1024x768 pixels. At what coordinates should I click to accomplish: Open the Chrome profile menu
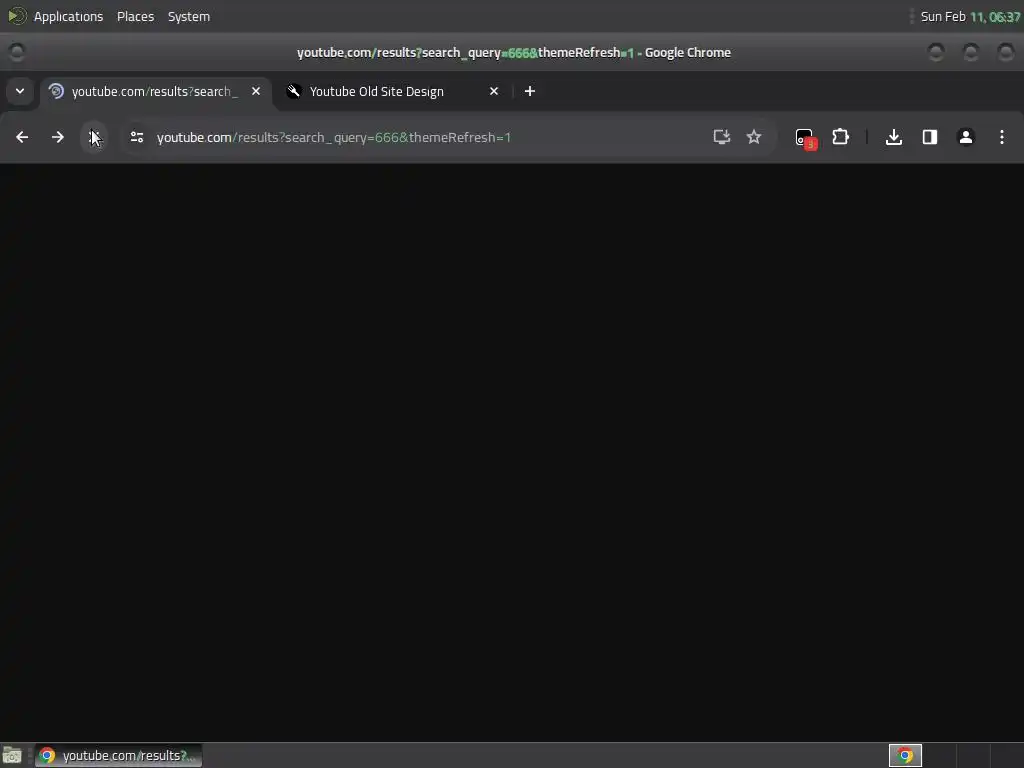click(x=966, y=137)
